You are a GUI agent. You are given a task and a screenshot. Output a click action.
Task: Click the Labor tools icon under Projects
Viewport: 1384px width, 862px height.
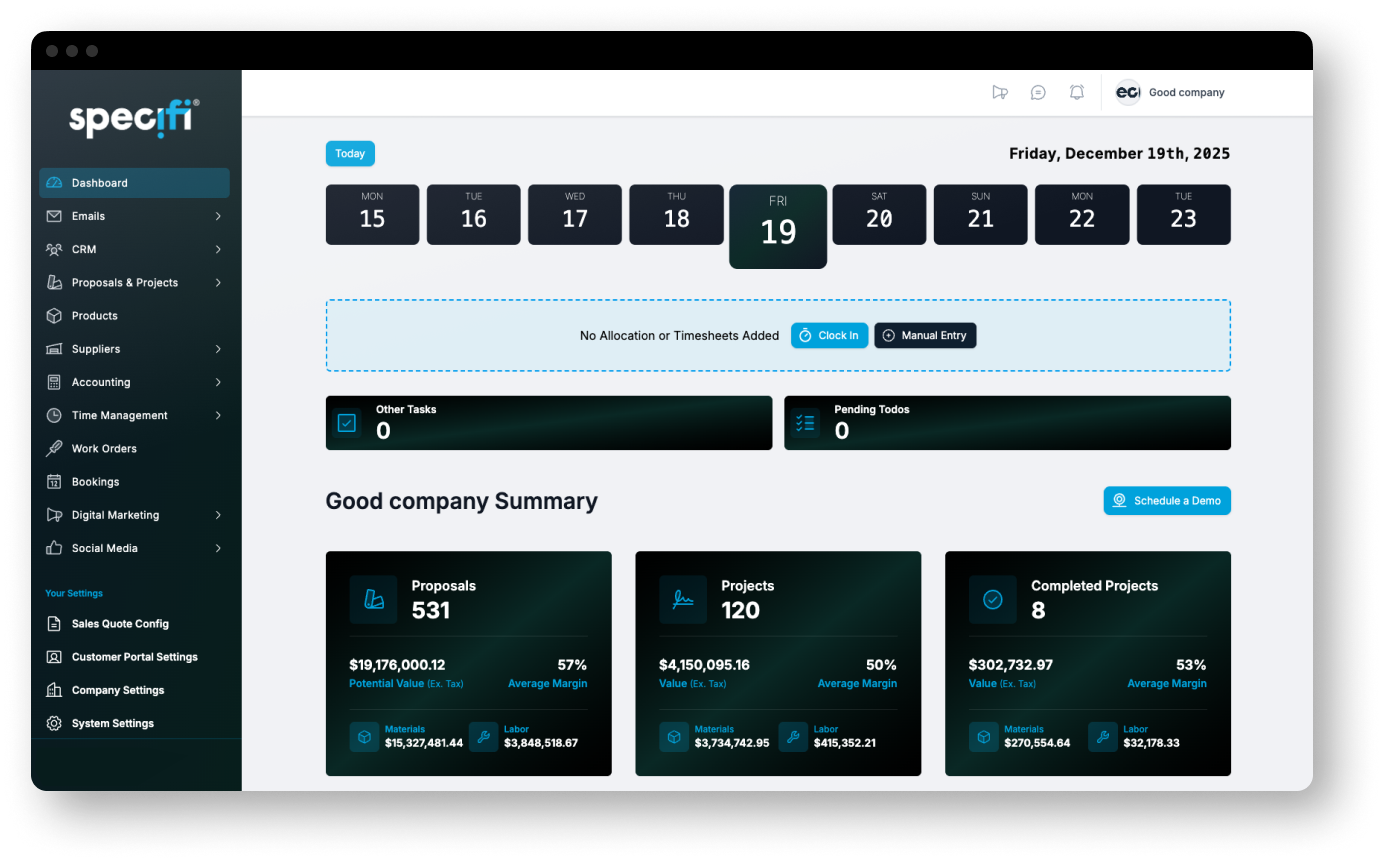793,736
